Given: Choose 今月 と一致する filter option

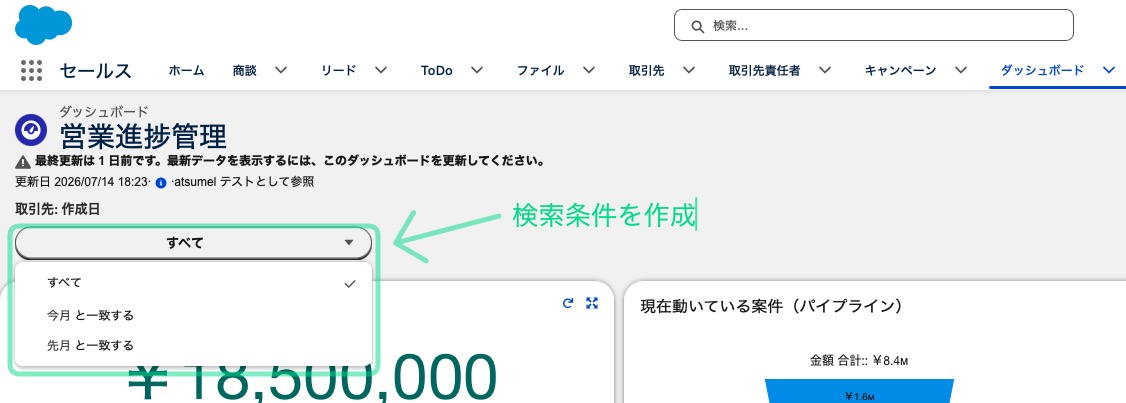Looking at the screenshot, I should click(x=193, y=315).
